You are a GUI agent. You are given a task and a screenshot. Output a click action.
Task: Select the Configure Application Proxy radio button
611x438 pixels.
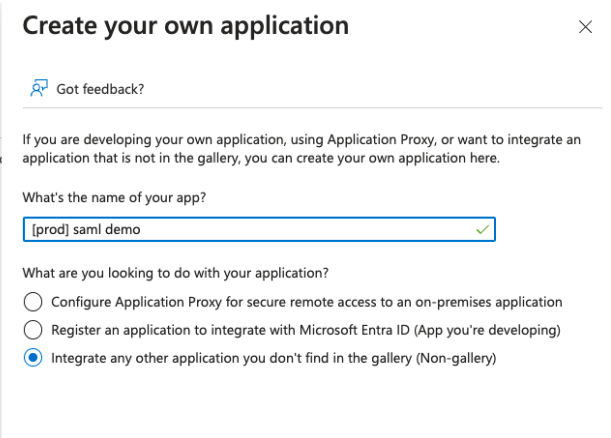pyautogui.click(x=33, y=302)
